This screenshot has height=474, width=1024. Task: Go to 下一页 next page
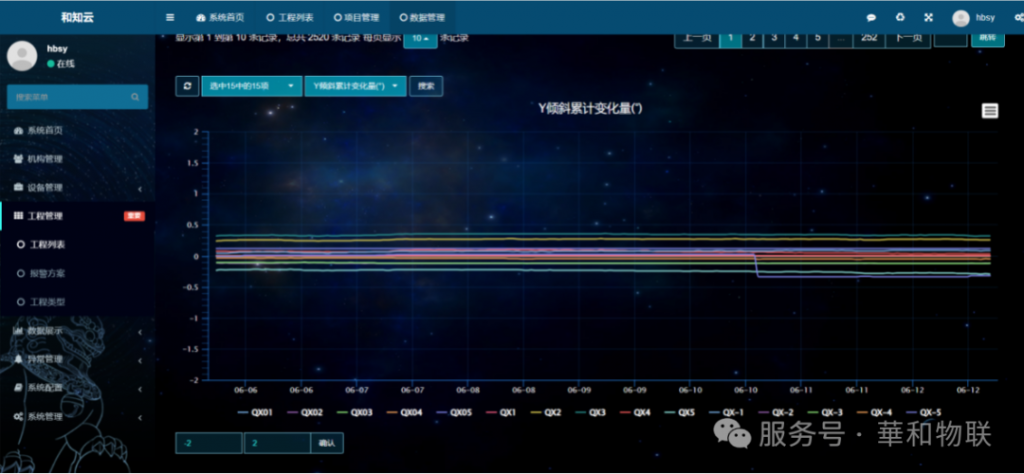[908, 38]
